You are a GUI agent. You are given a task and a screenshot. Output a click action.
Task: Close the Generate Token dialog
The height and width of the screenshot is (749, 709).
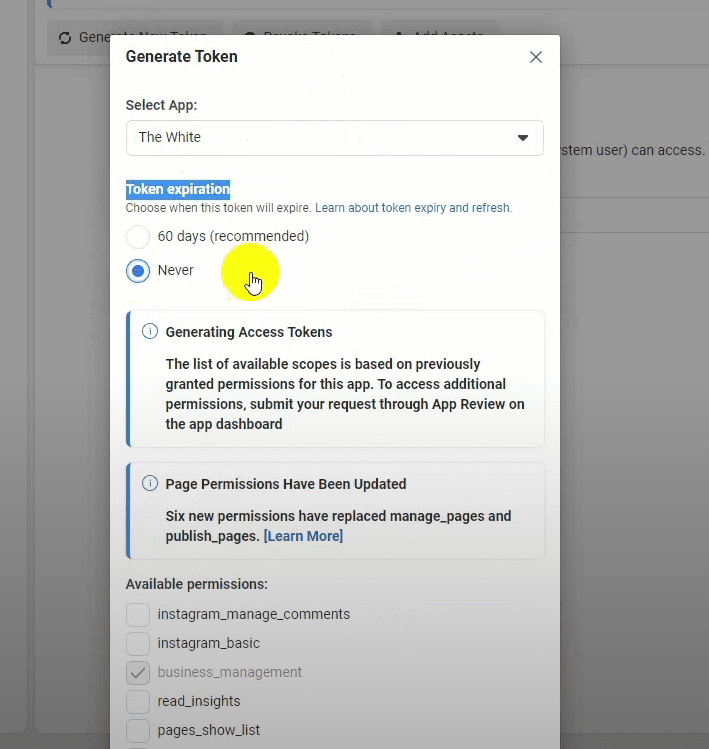point(536,57)
